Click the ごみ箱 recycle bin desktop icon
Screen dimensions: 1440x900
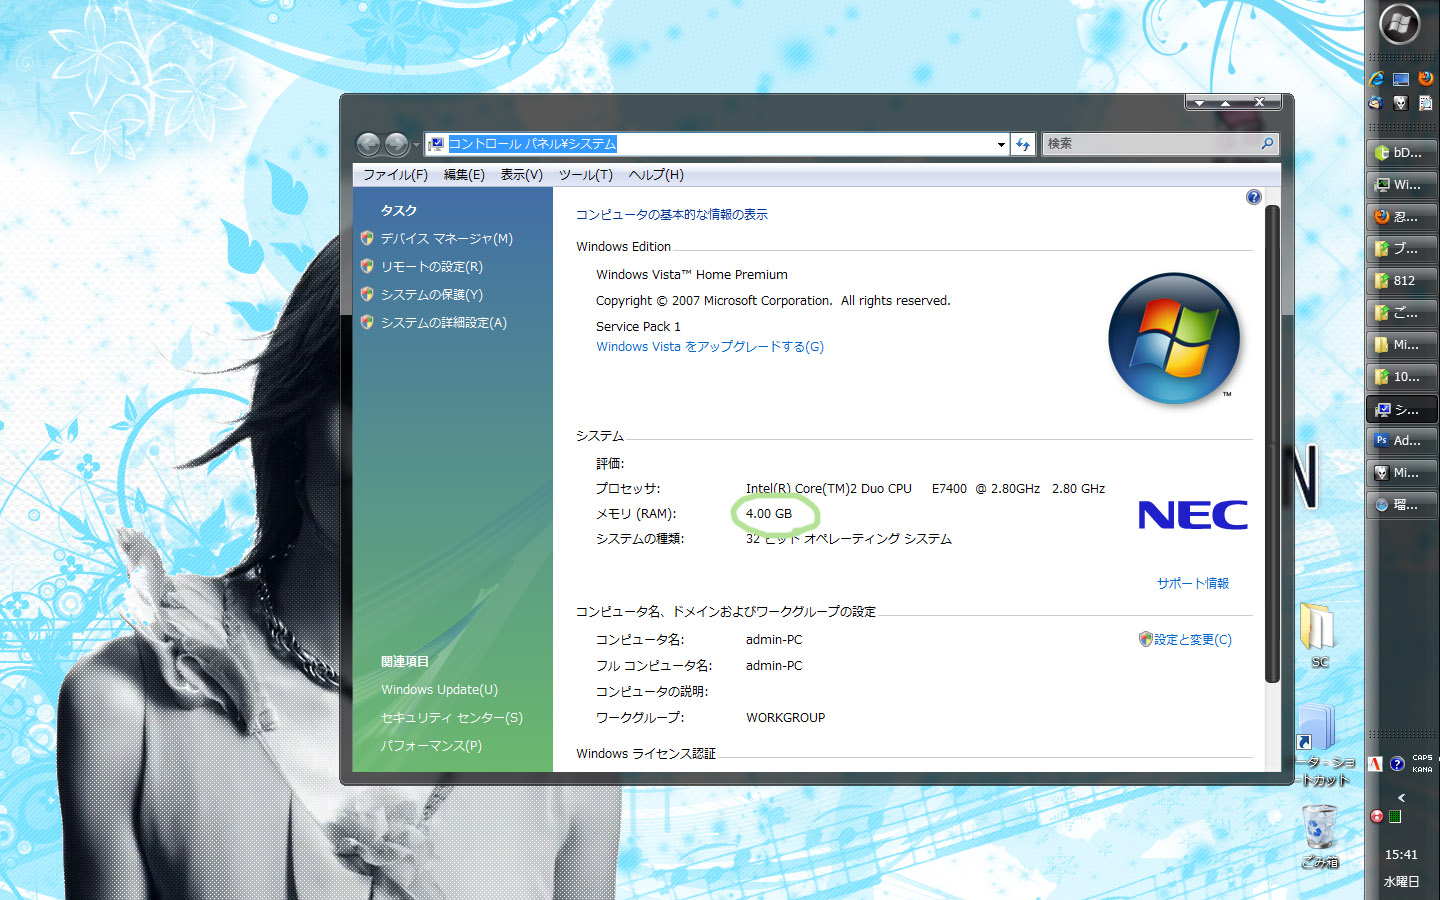coord(1320,837)
